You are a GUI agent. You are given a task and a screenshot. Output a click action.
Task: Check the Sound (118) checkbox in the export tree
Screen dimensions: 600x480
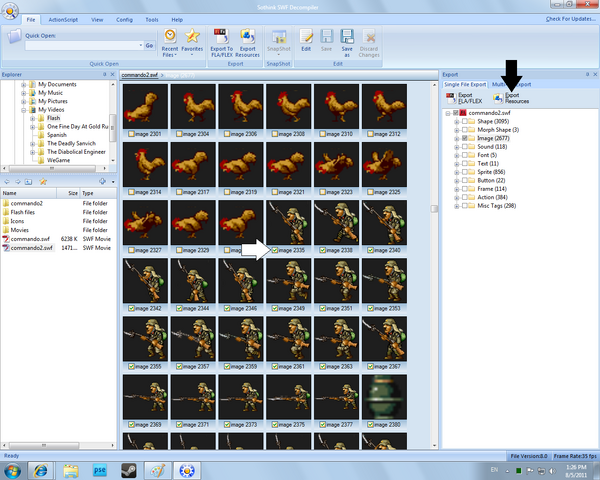point(465,147)
